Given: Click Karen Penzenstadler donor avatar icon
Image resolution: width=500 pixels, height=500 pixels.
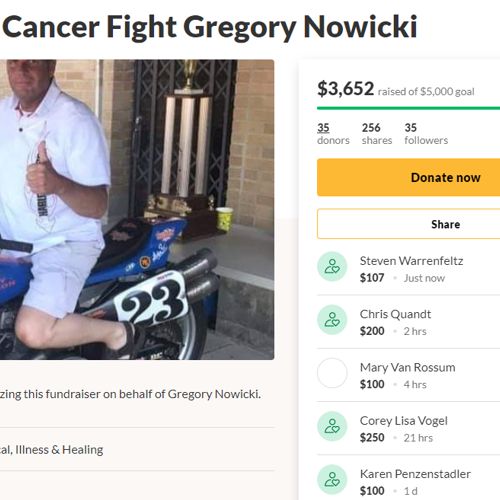Looking at the screenshot, I should coord(332,480).
